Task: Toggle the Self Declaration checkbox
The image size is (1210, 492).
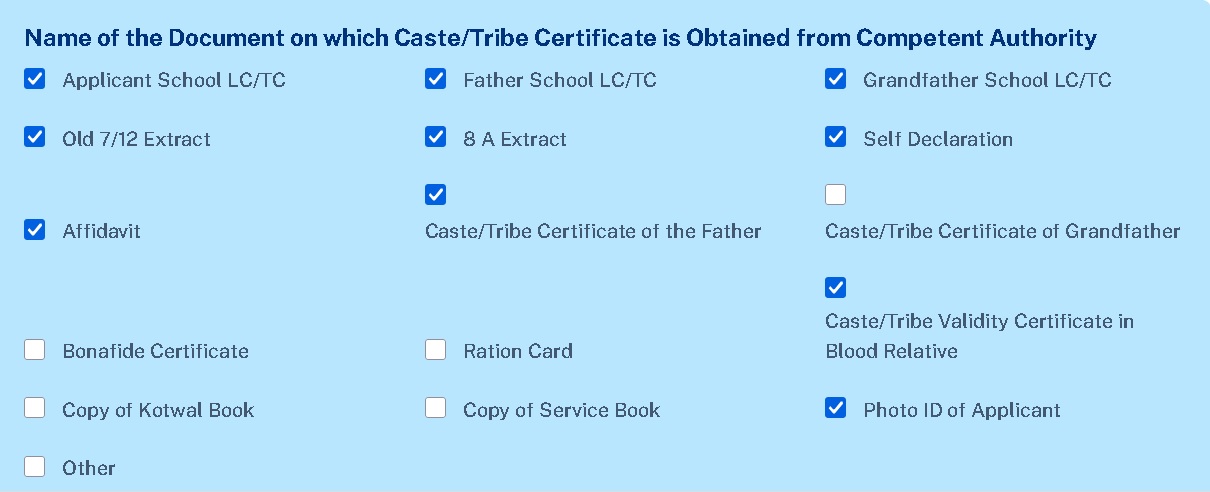Action: point(835,138)
